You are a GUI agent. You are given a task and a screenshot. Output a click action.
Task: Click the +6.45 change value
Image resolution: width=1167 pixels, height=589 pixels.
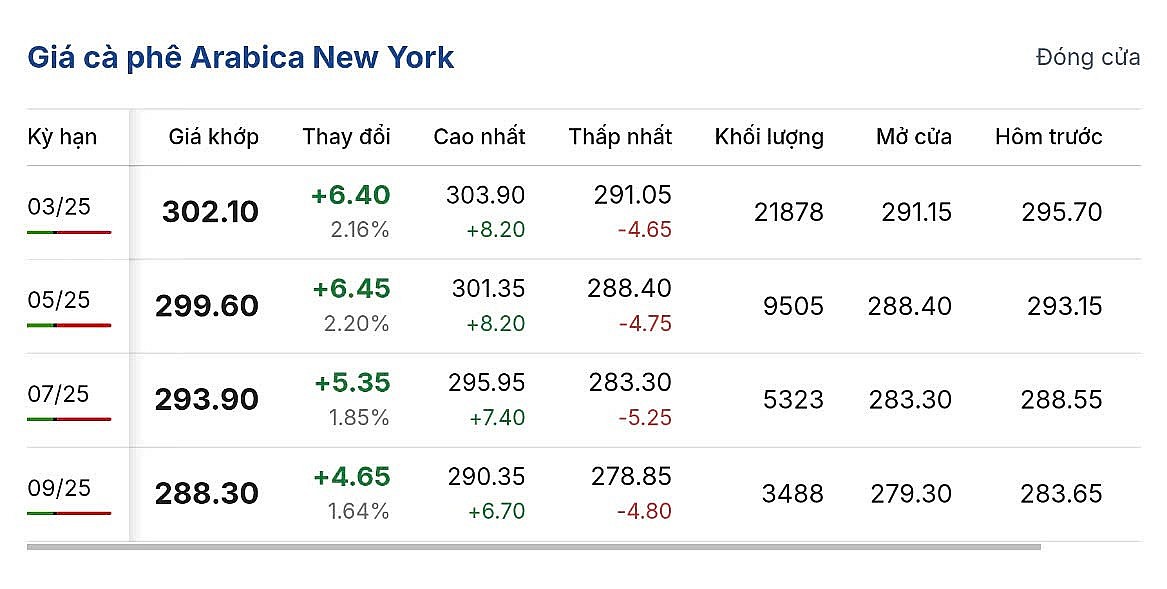tap(351, 289)
